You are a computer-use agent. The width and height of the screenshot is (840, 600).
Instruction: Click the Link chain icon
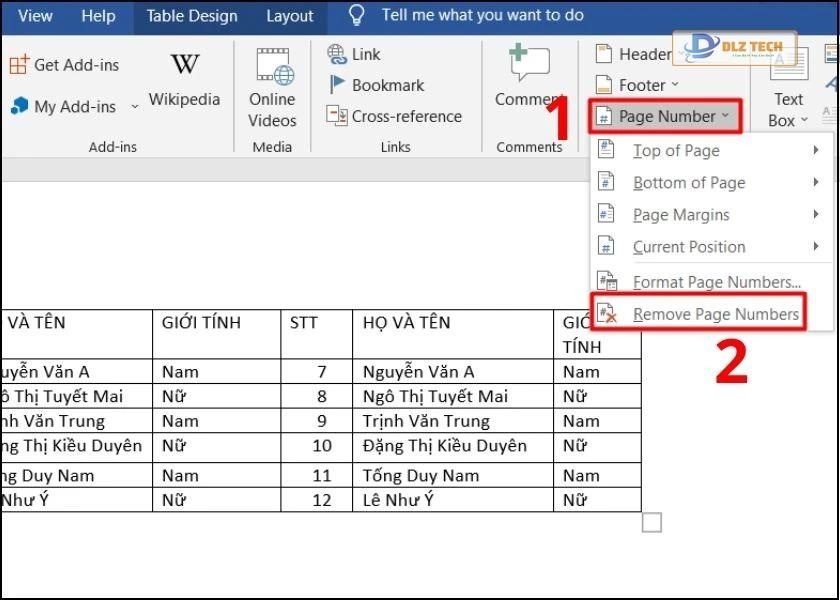[337, 54]
